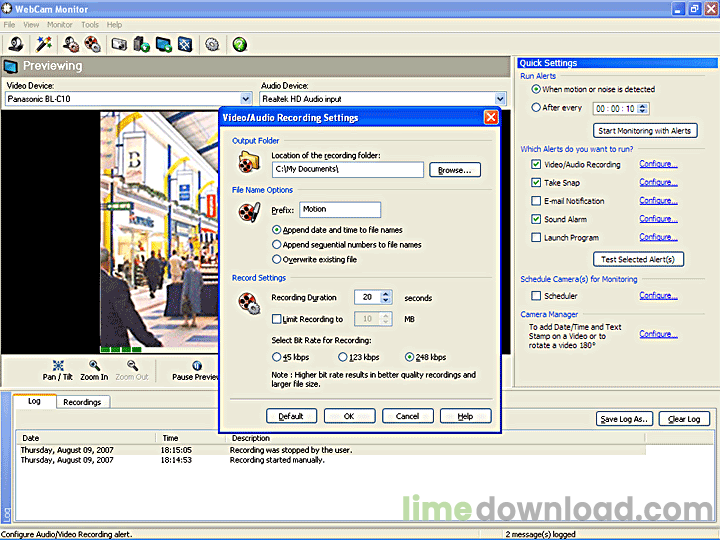Click Start Monitoring with Alerts

pos(645,131)
